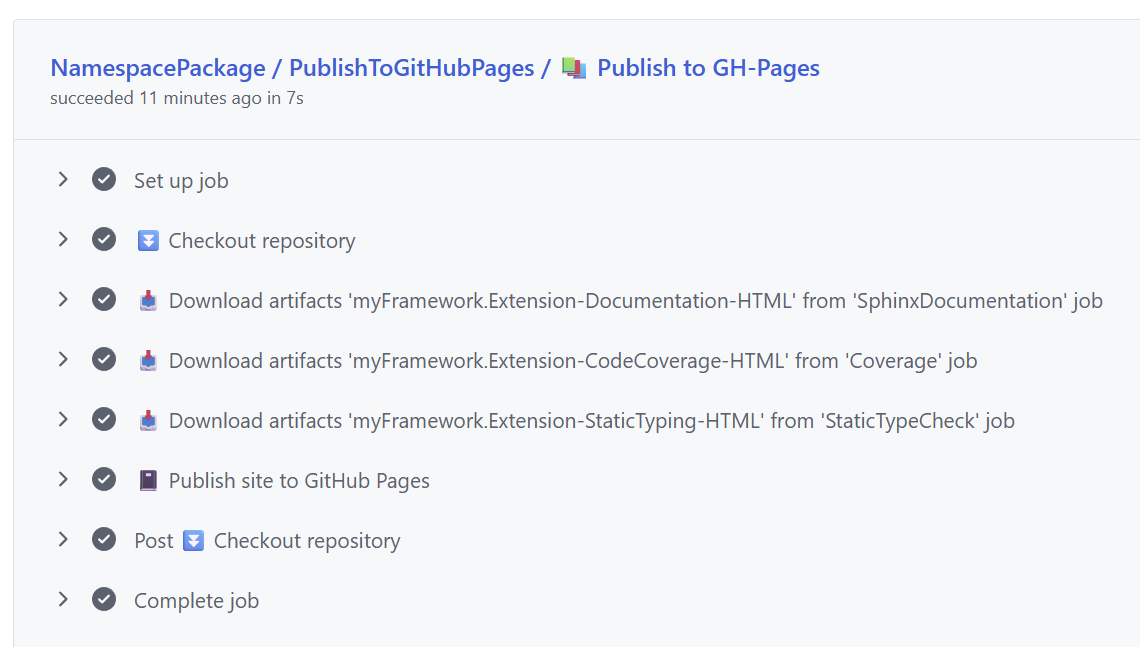Expand the Complete job step chevron
1140x647 pixels.
[x=63, y=600]
